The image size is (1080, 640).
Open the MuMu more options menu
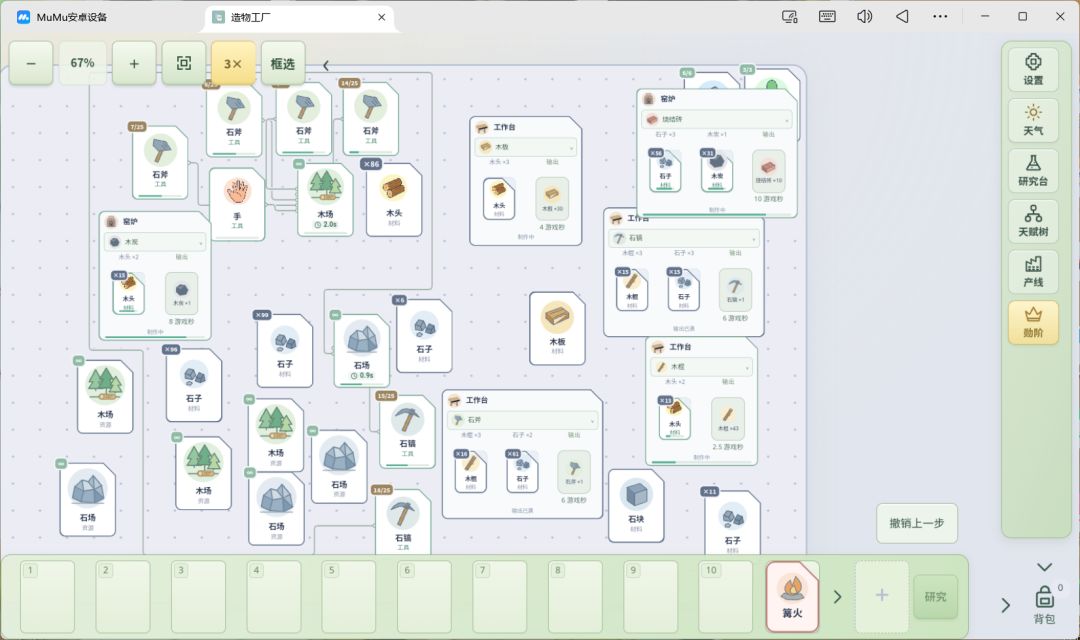pyautogui.click(x=939, y=17)
